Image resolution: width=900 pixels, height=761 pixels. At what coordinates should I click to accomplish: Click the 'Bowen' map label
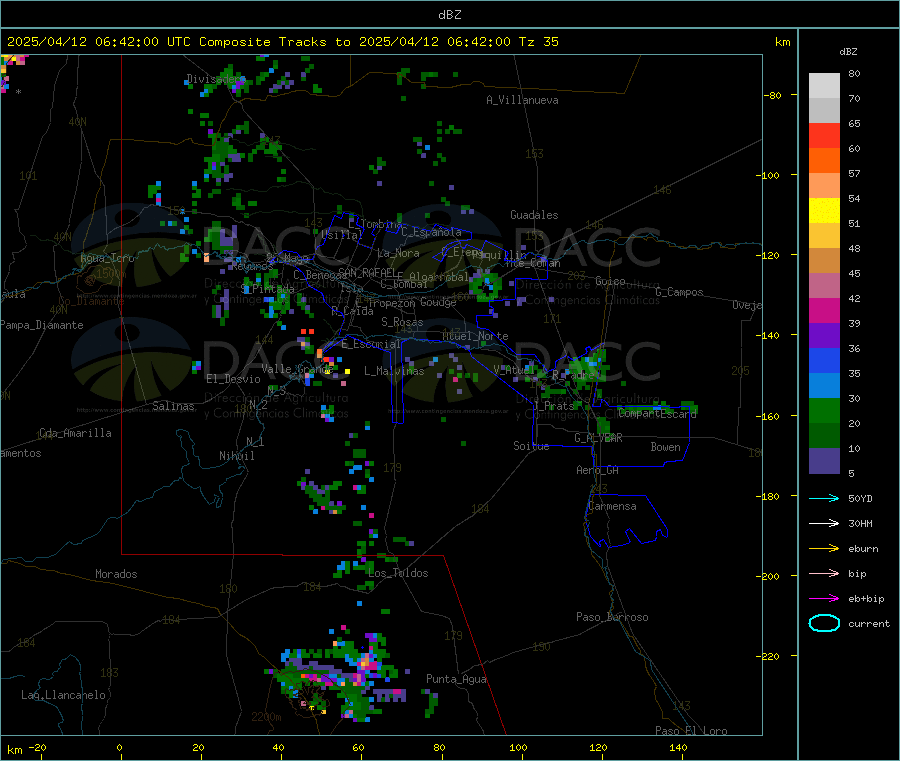click(x=665, y=447)
